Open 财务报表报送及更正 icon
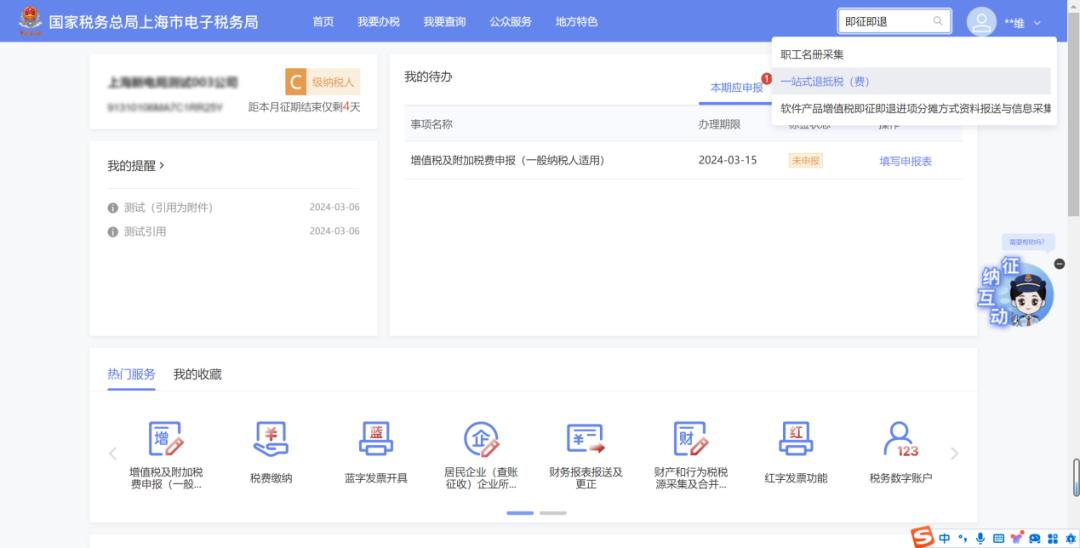Image resolution: width=1080 pixels, height=548 pixels. (586, 439)
